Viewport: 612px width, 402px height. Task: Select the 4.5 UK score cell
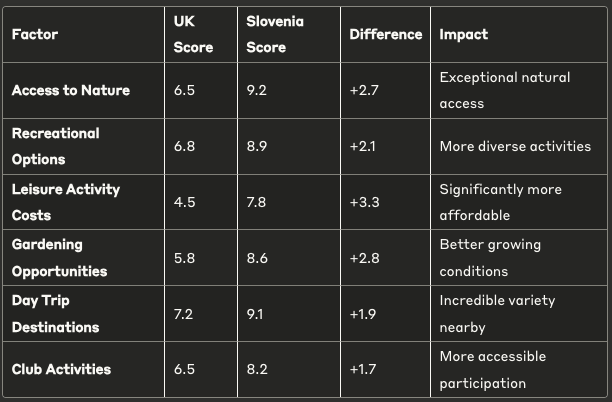(x=185, y=201)
